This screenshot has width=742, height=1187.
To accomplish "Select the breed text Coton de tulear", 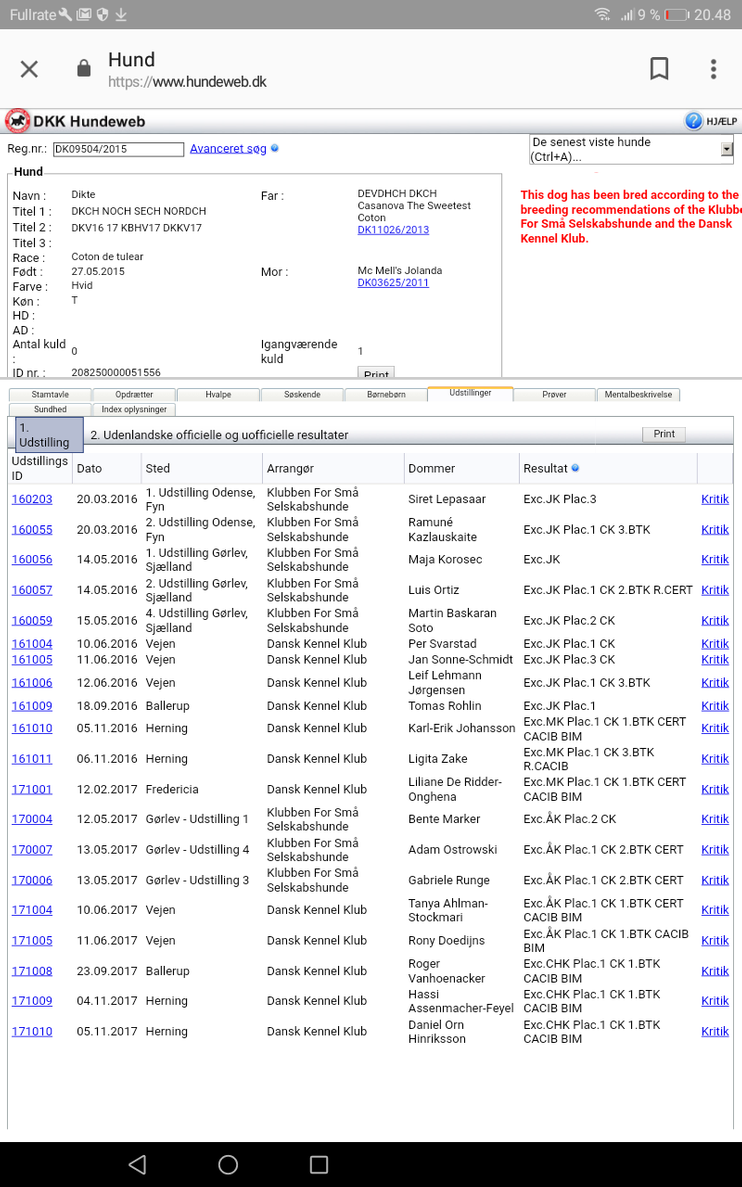I will point(108,257).
